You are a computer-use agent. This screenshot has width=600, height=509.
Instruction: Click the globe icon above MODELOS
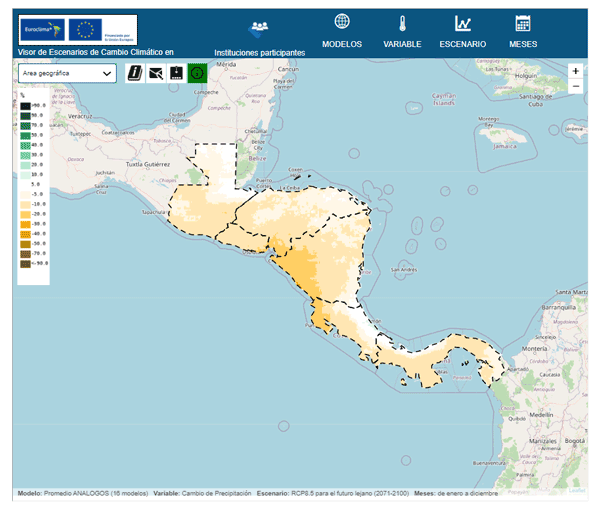342,22
